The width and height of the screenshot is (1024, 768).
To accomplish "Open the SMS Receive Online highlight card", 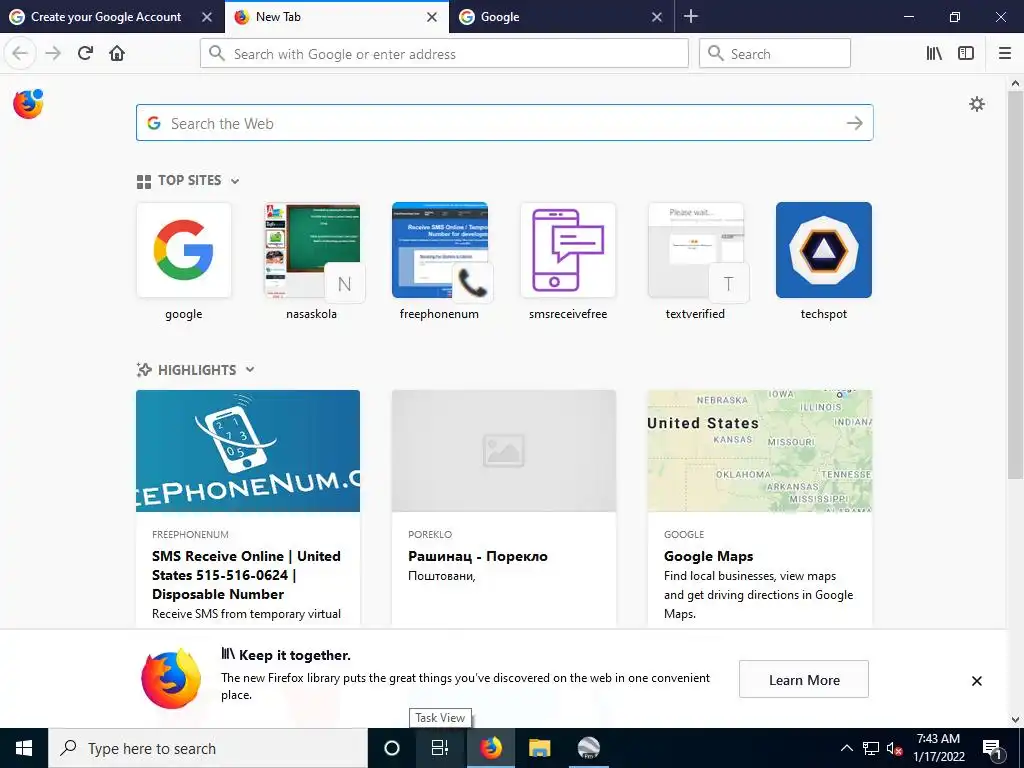I will pyautogui.click(x=248, y=509).
